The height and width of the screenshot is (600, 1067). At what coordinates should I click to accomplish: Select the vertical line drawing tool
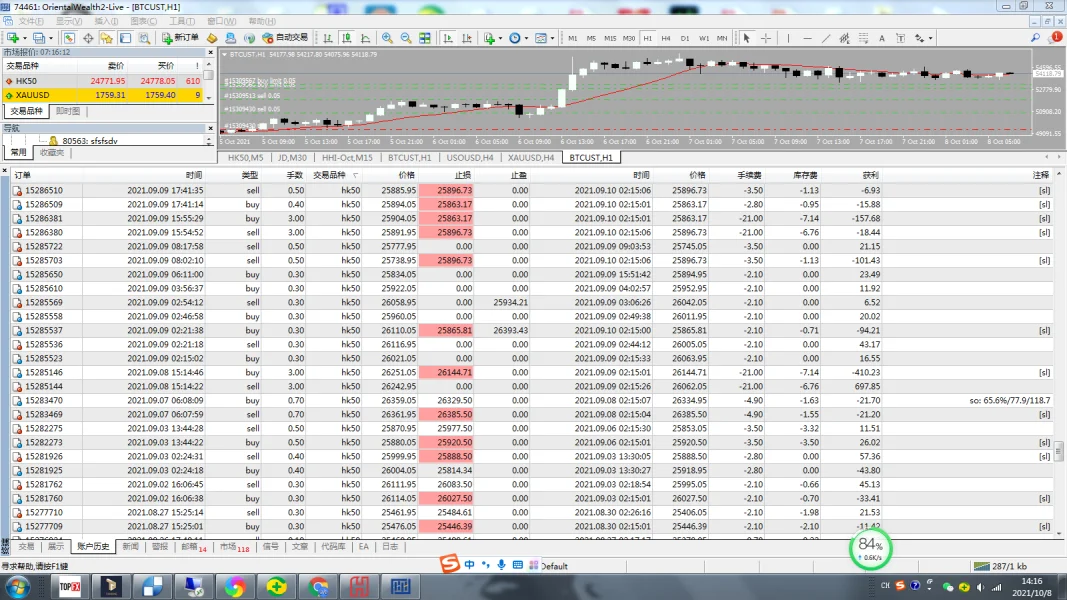[x=790, y=38]
